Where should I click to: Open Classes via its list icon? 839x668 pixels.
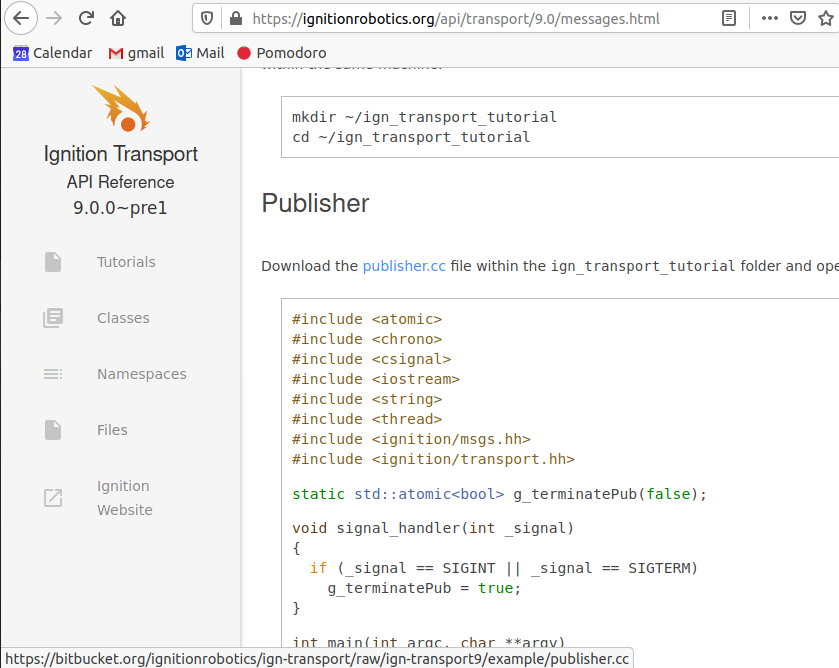(53, 317)
